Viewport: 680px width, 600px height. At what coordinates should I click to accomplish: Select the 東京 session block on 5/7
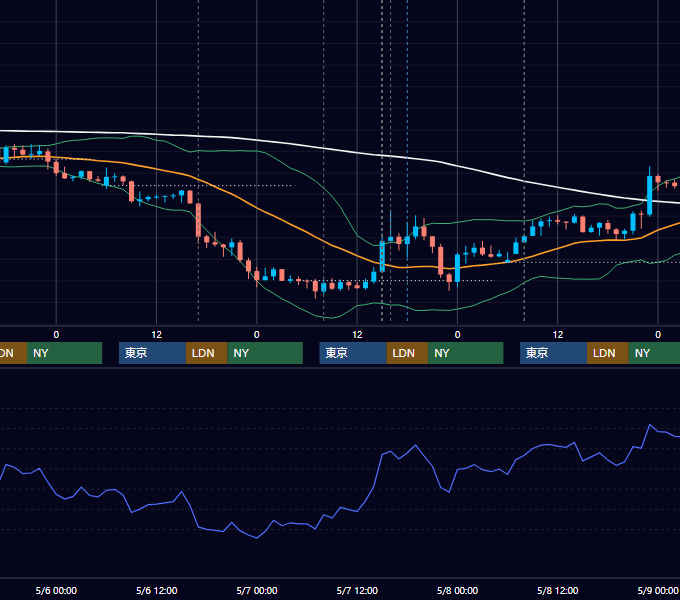coord(353,353)
